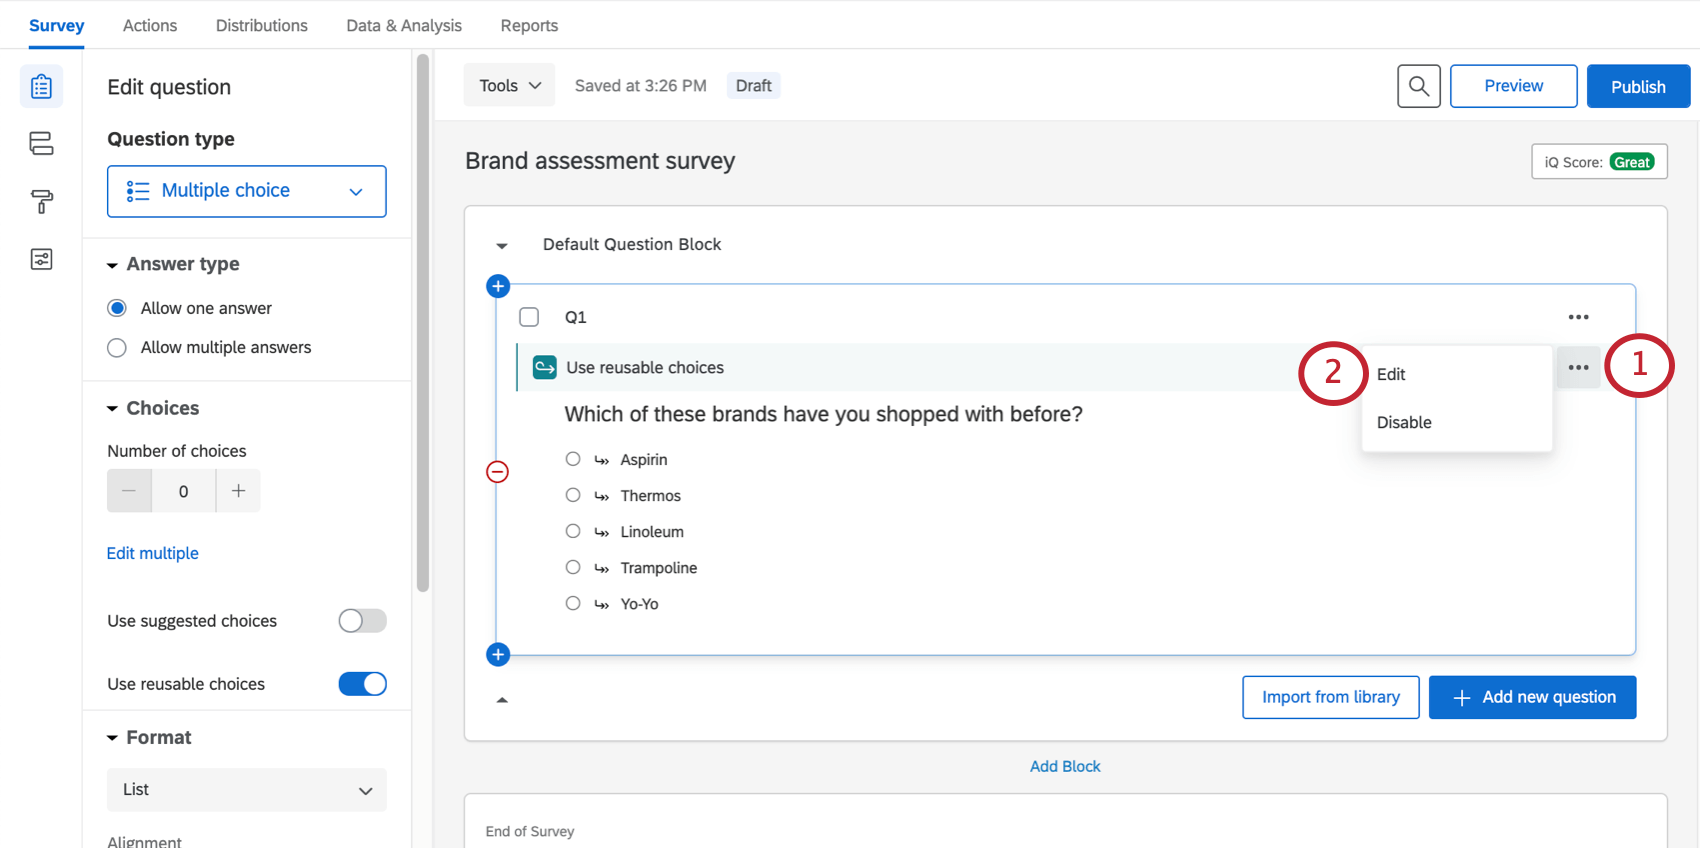
Task: Check the Q1 question checkbox
Action: click(529, 317)
